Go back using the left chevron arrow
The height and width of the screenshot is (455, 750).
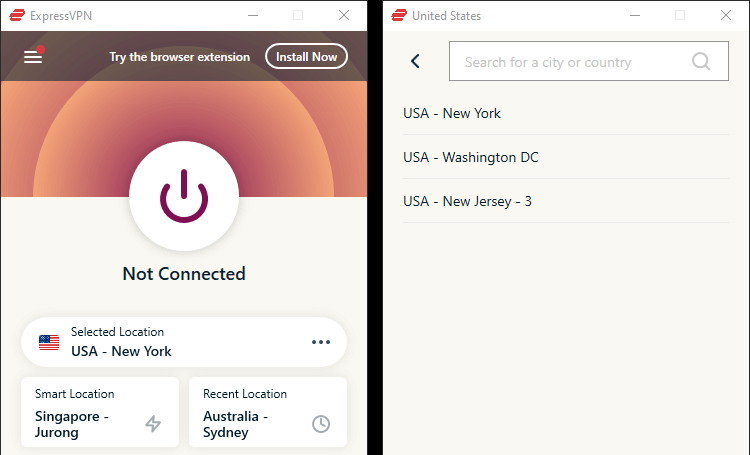pyautogui.click(x=415, y=61)
